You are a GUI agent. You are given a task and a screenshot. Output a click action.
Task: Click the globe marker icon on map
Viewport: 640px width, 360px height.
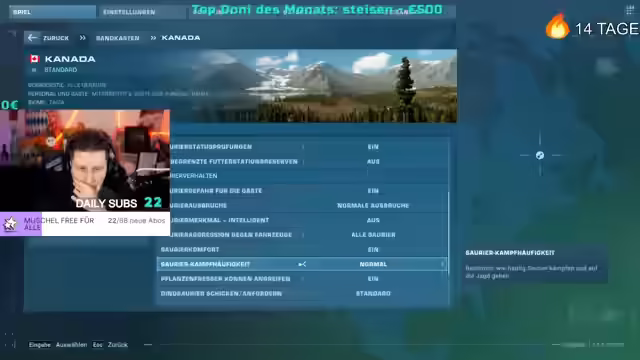pos(540,155)
